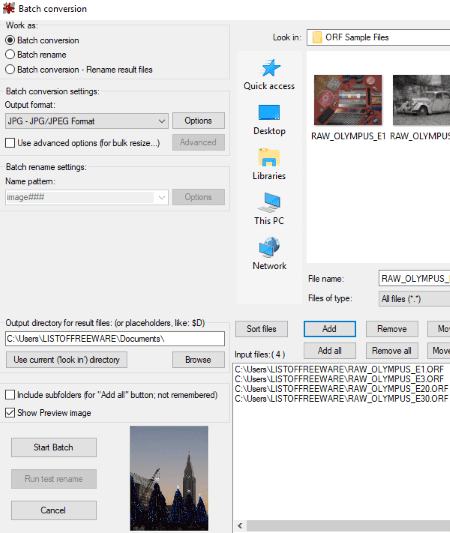Viewport: 450px width, 533px height.
Task: Open Quick access in places bar
Action: tap(269, 75)
